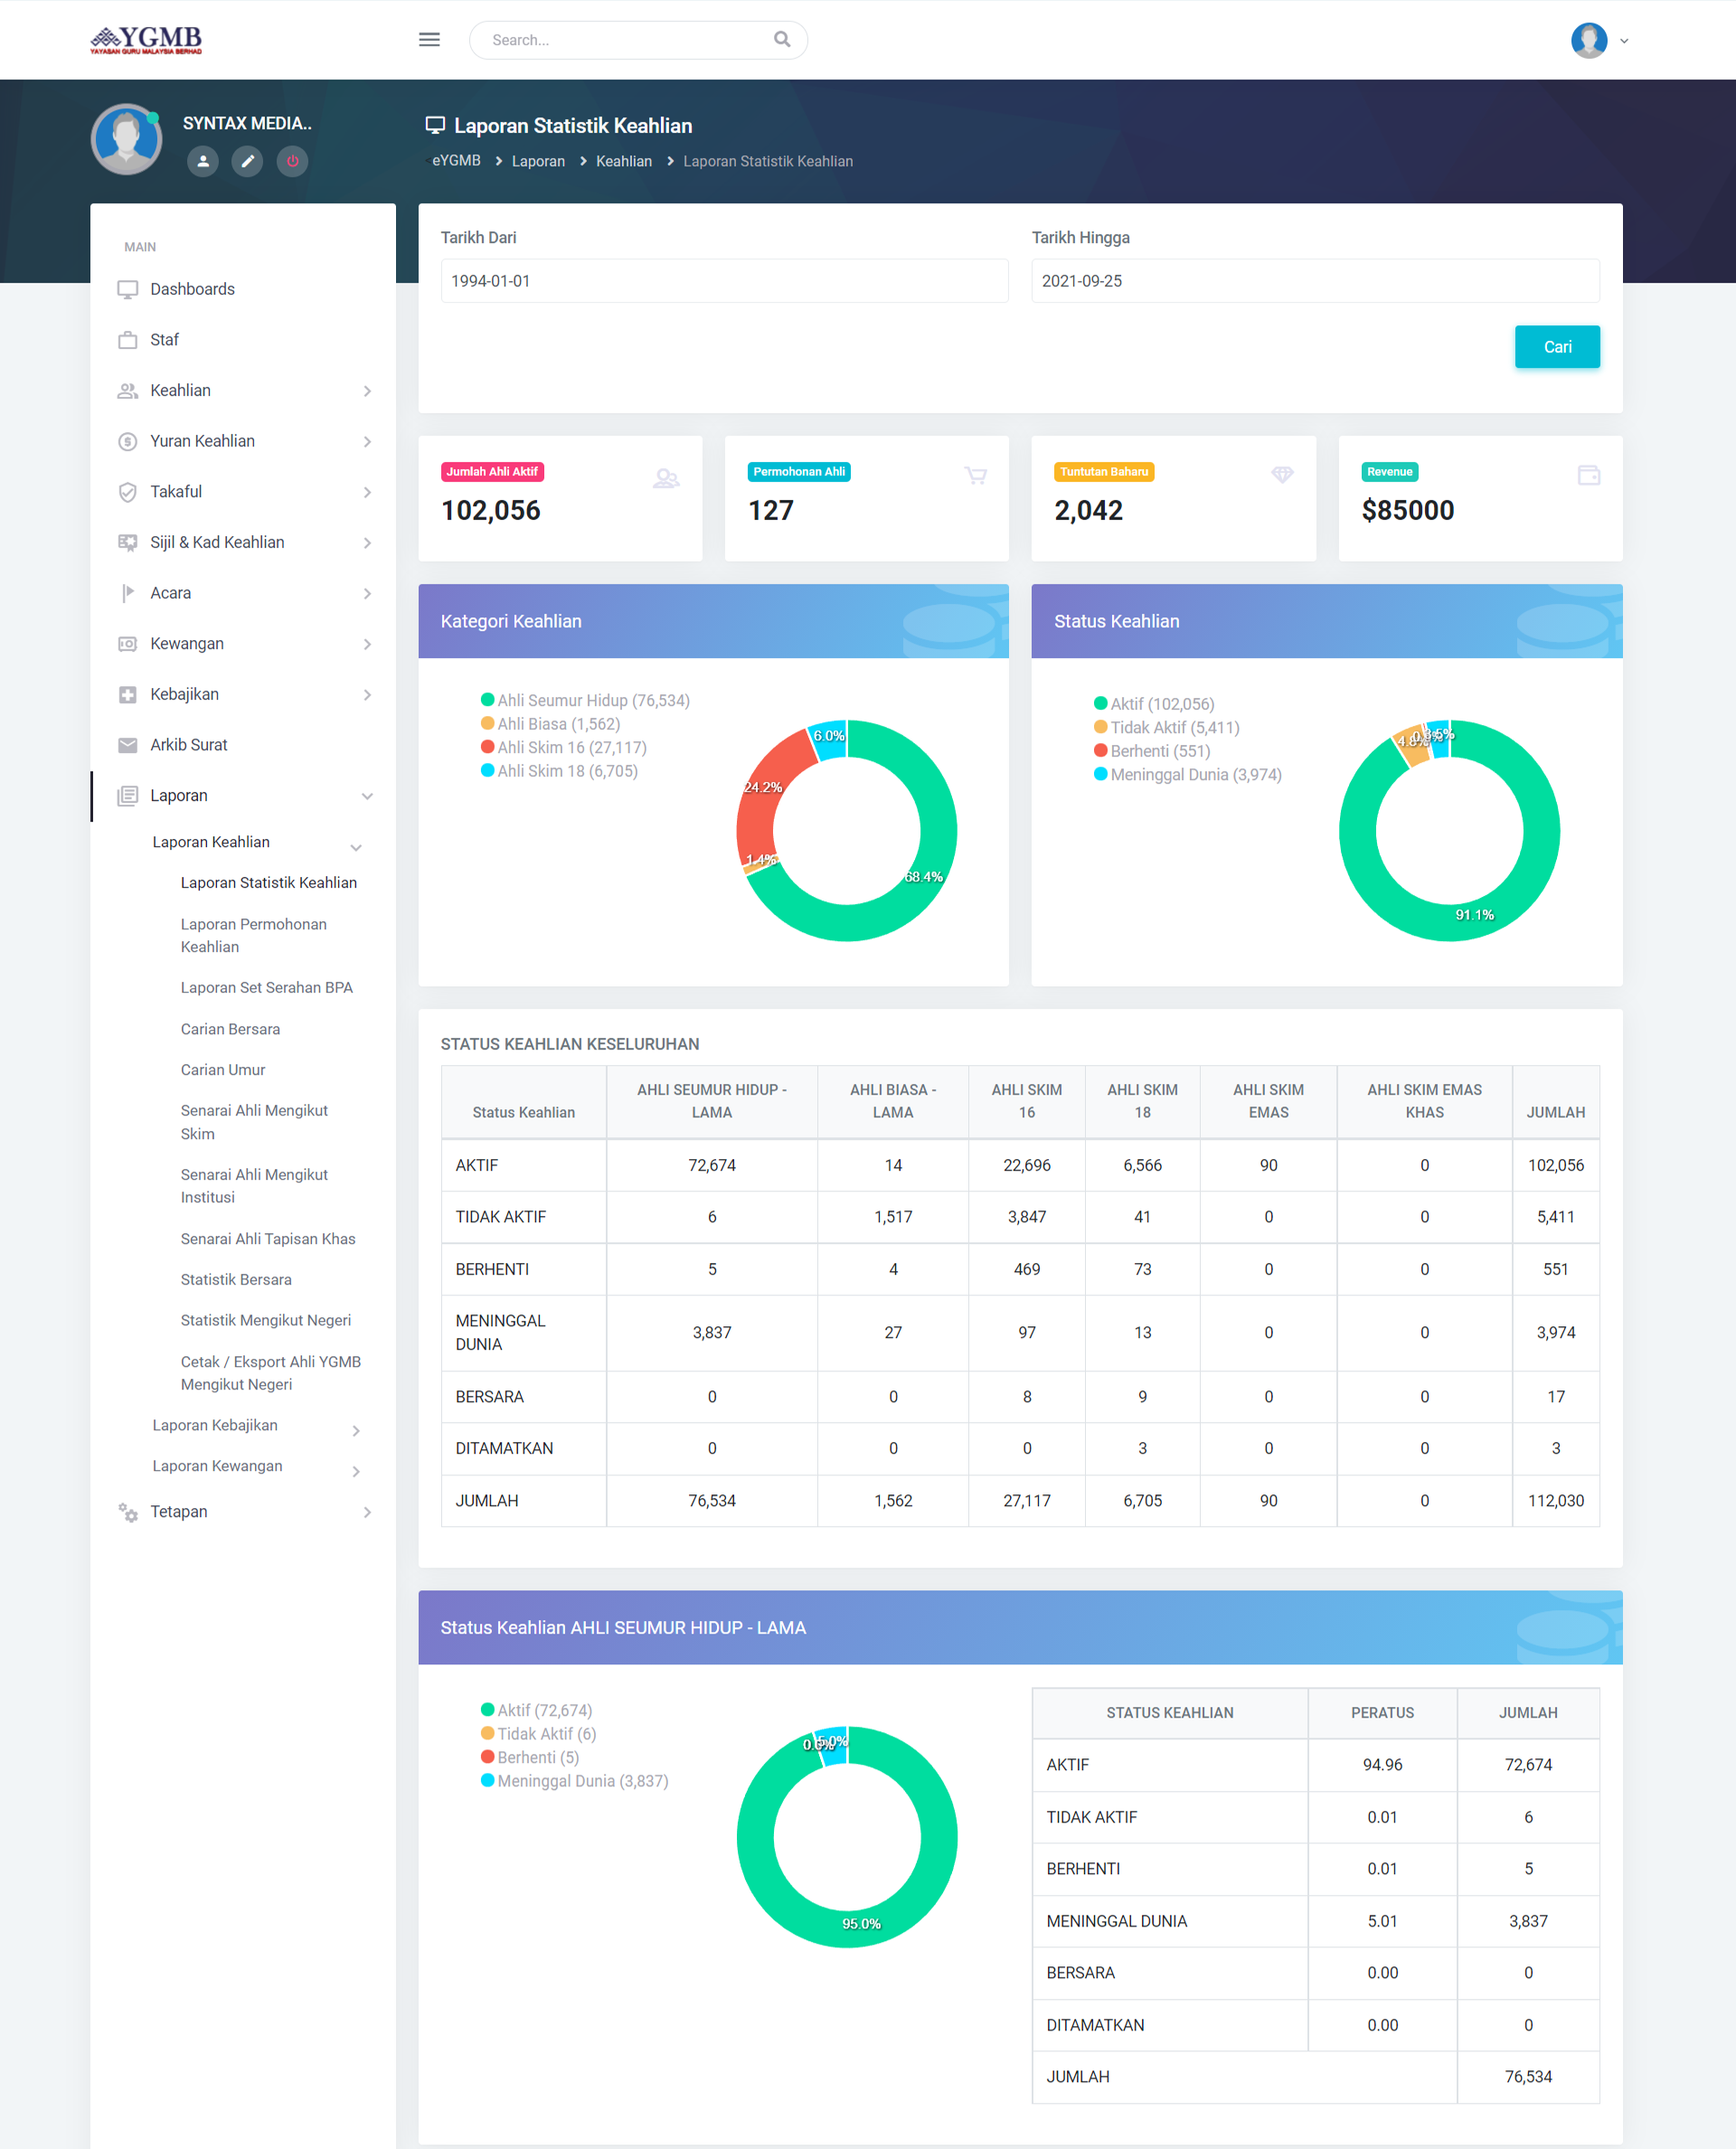Go to Keahlian breadcrumb link

click(624, 161)
